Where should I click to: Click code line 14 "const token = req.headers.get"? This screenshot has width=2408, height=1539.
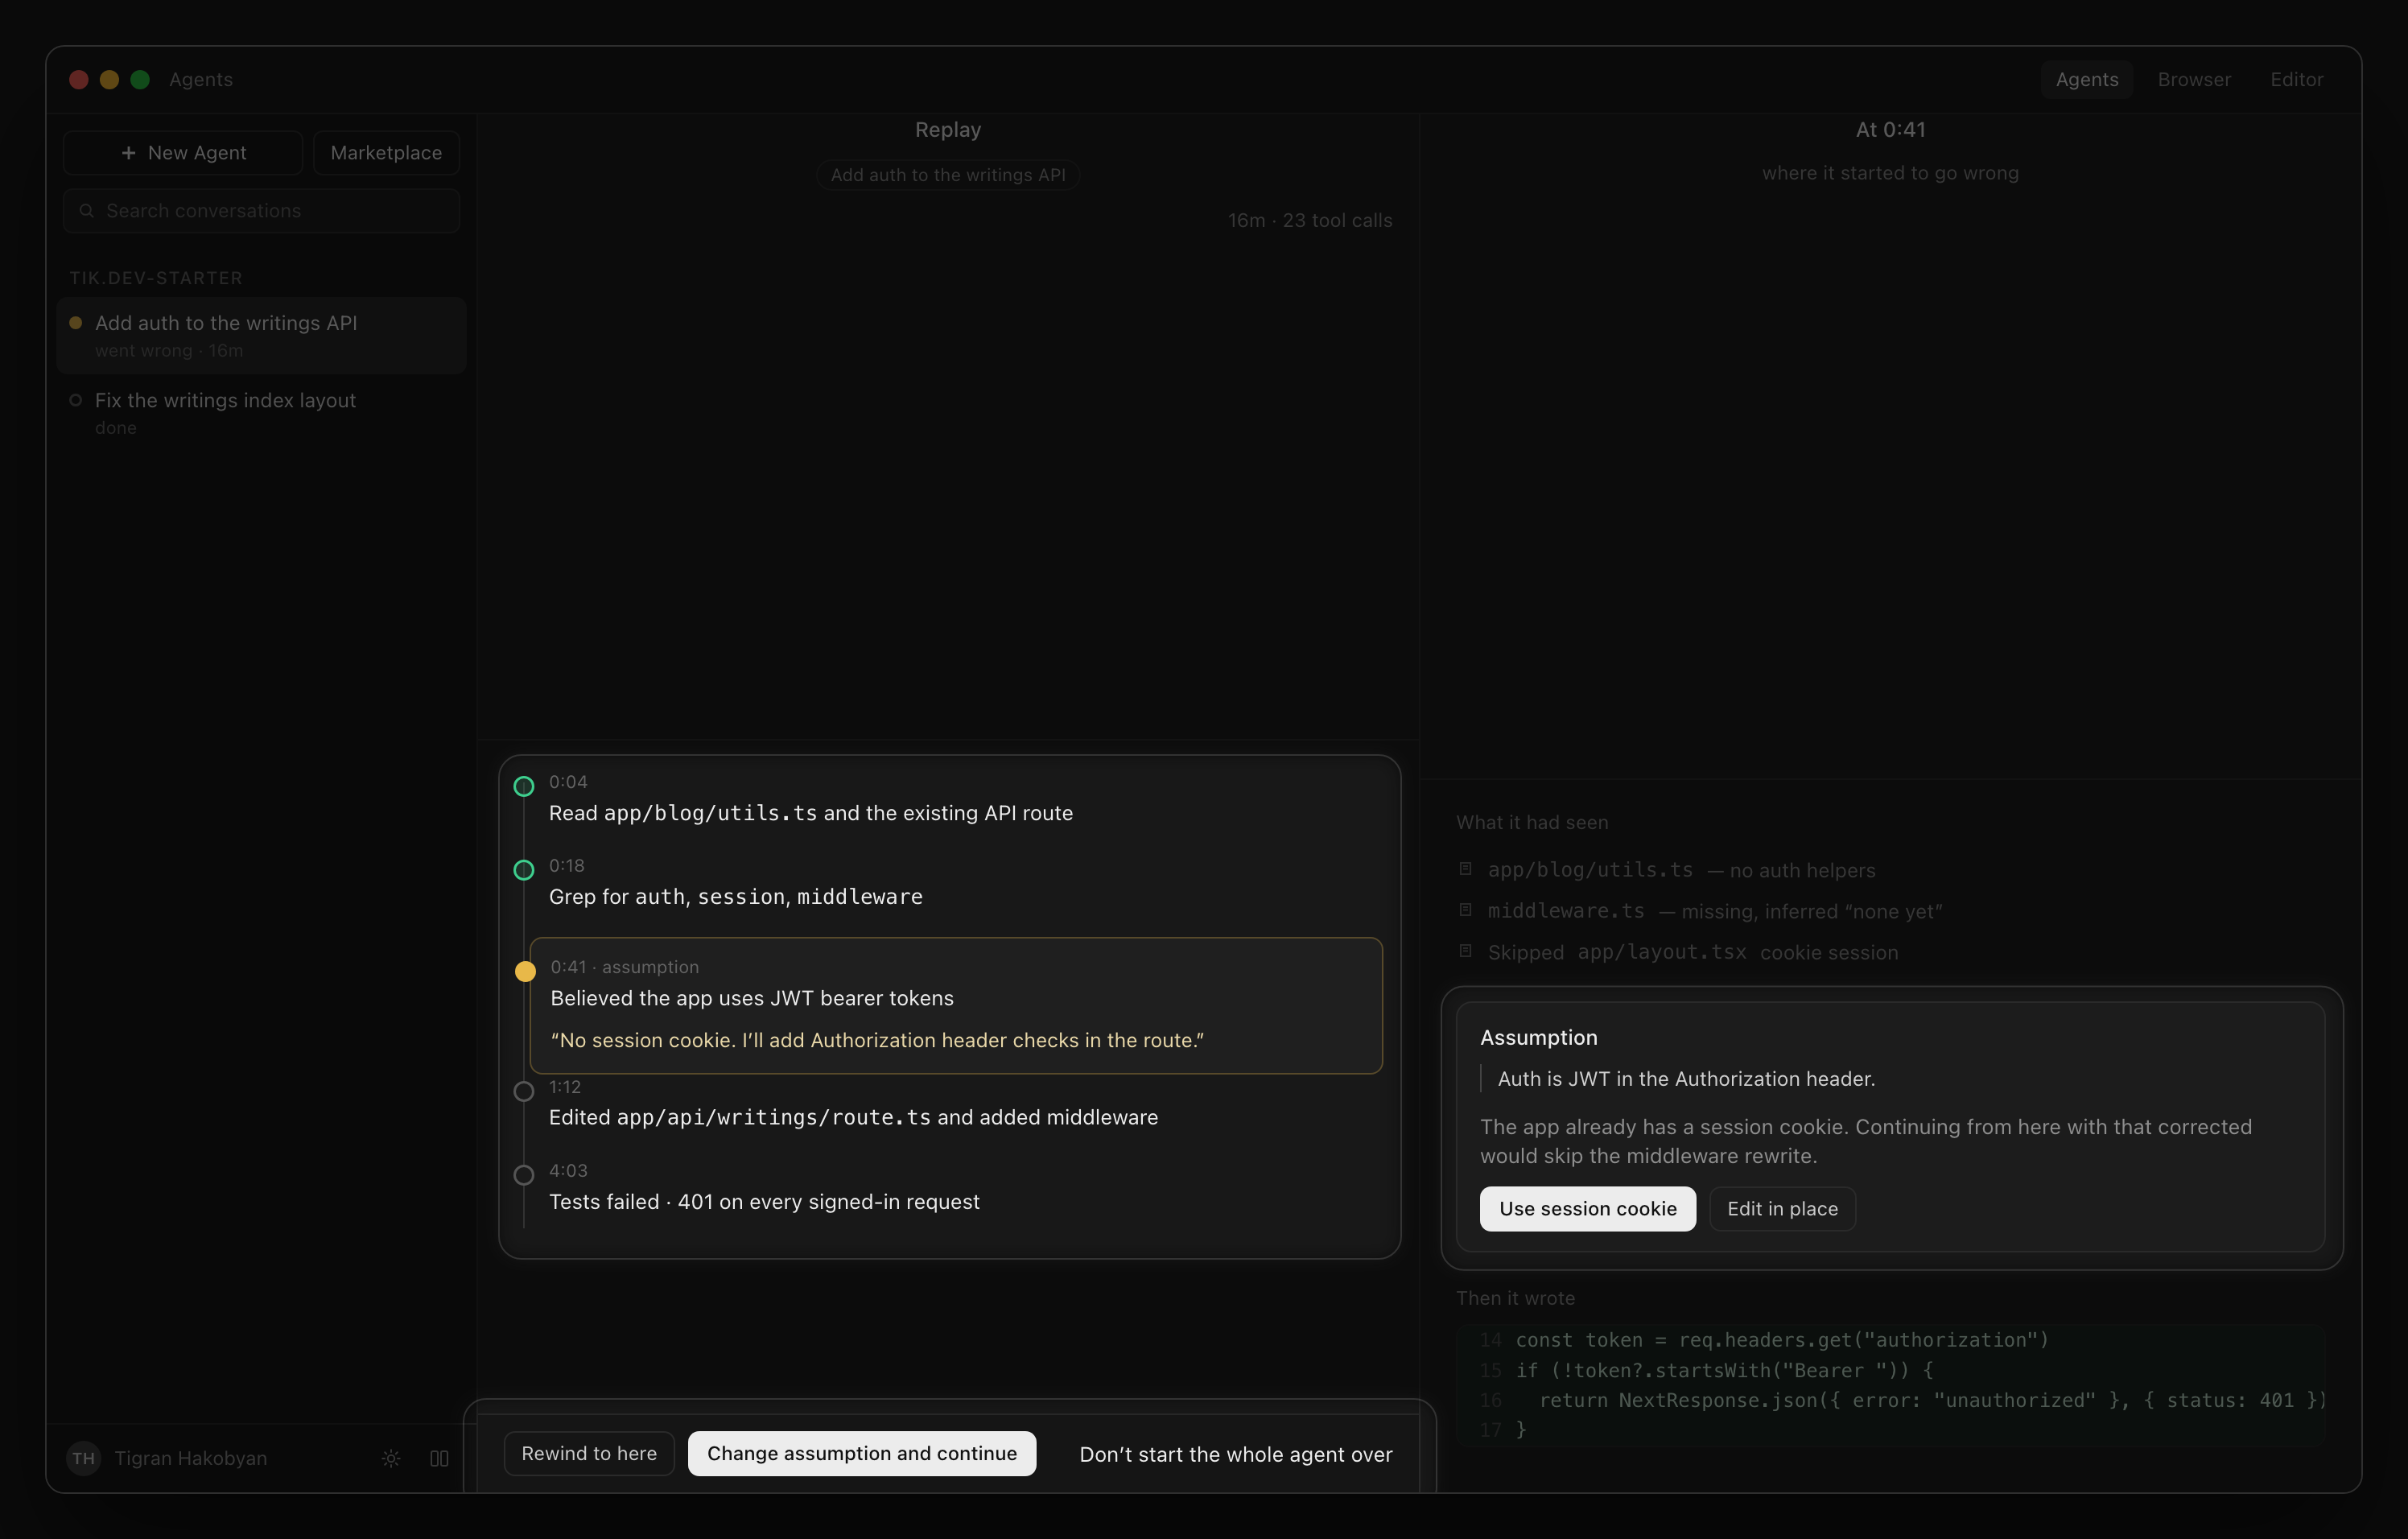[1782, 1340]
